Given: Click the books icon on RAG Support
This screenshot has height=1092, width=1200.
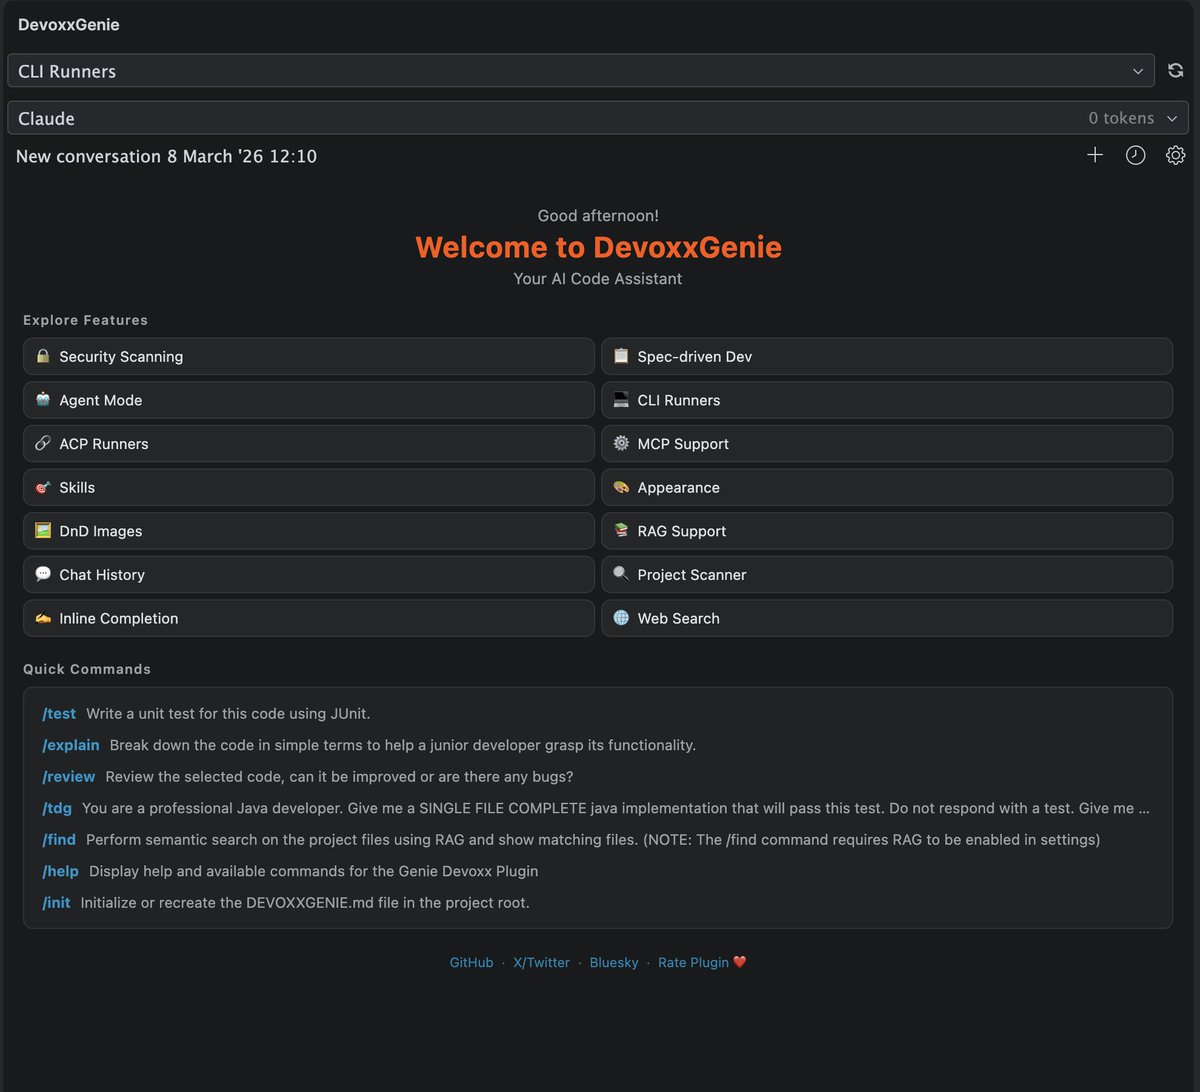Looking at the screenshot, I should (x=621, y=531).
